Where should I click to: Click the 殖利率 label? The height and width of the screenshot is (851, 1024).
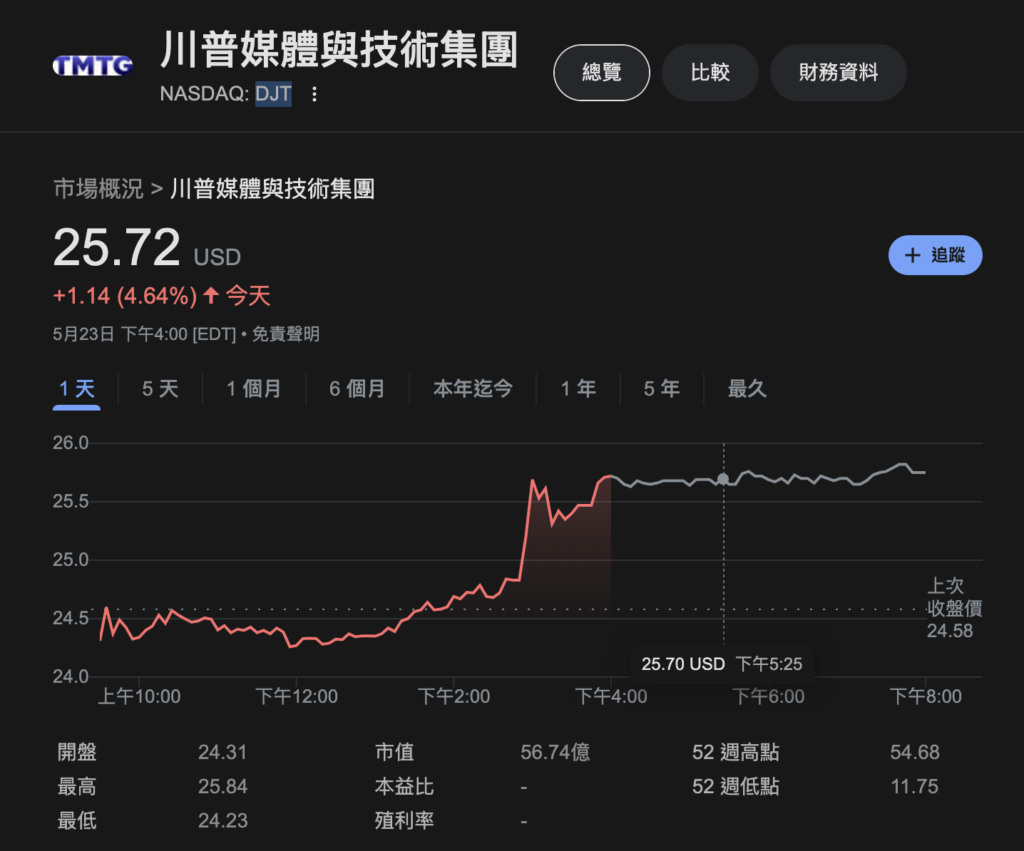coord(404,820)
